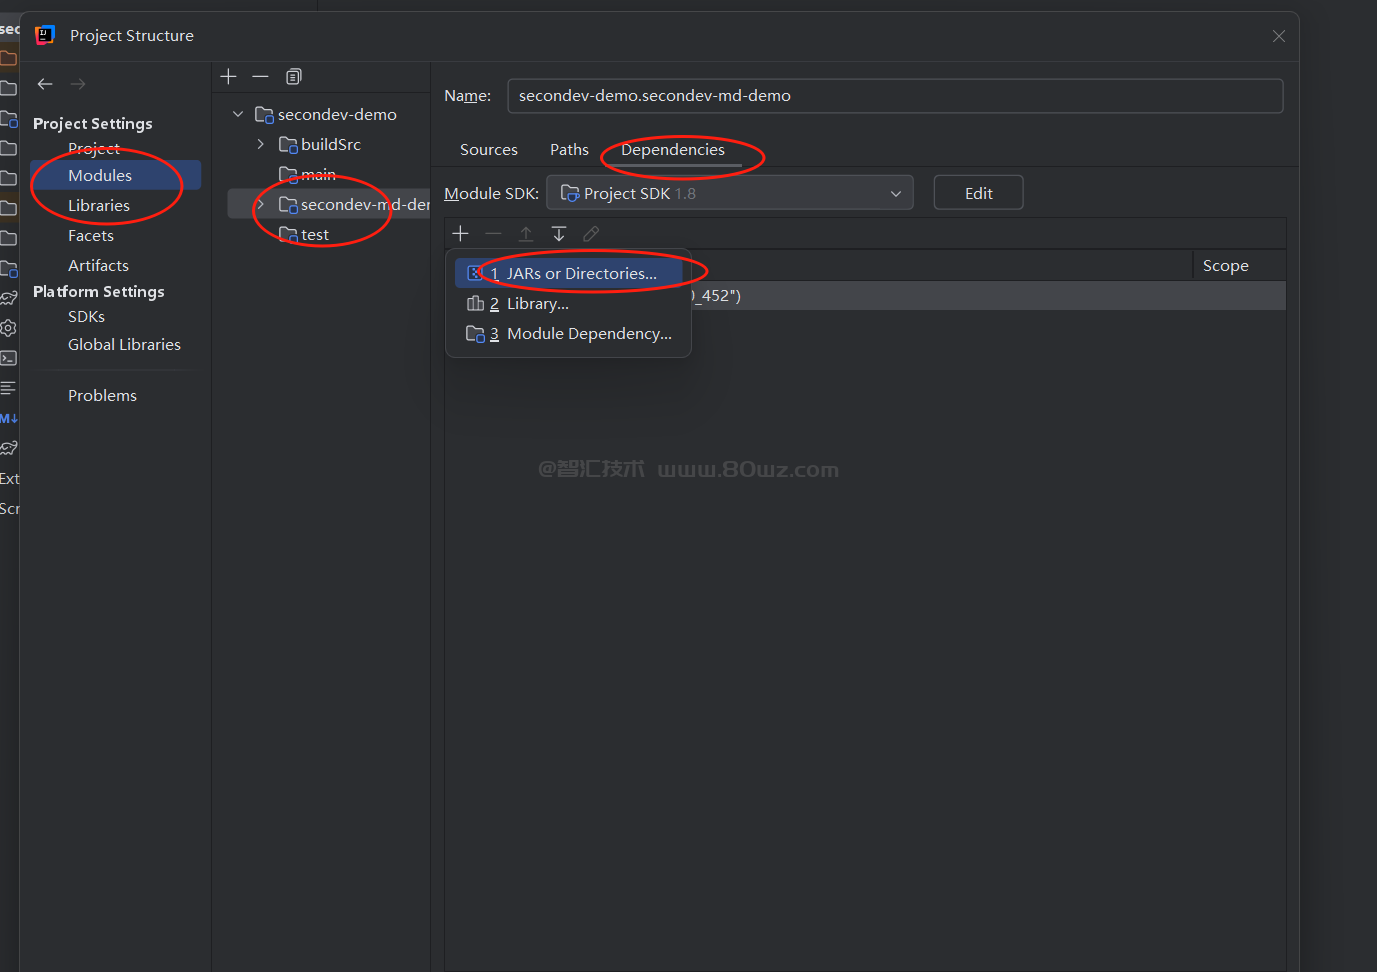1377x972 pixels.
Task: Click the edit dependency pencil icon
Action: [x=591, y=234]
